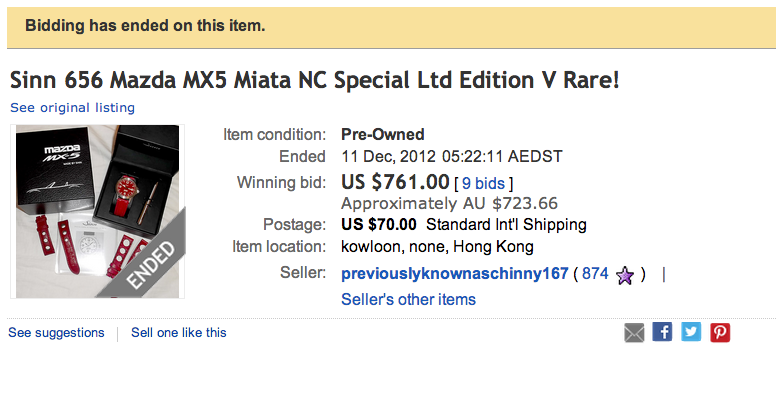Click the Approximately AU $723.66 text
This screenshot has width=776, height=399.
pos(449,203)
